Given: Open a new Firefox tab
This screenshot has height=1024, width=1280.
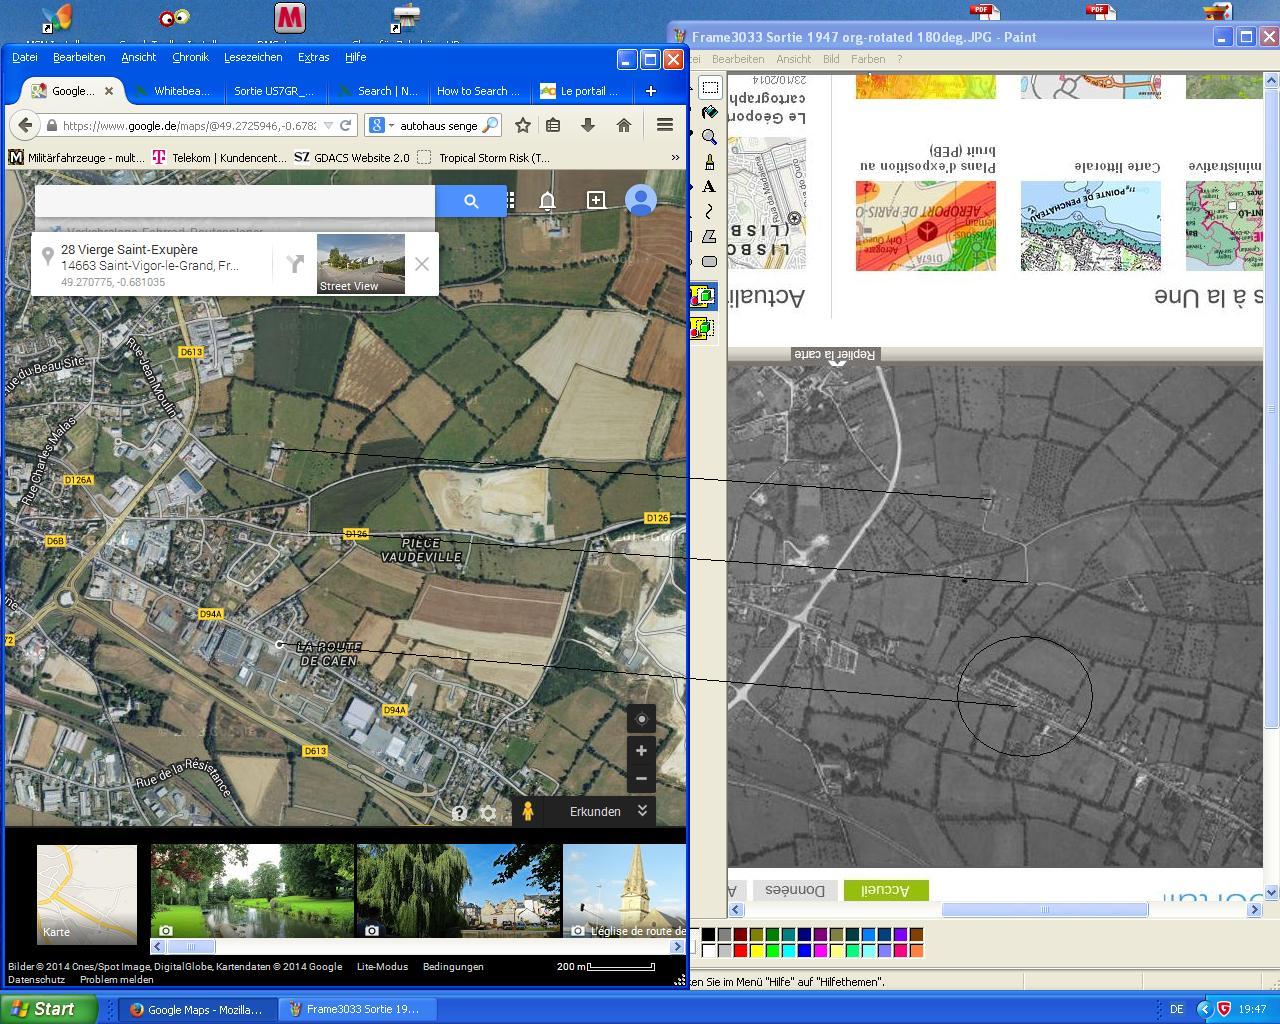Looking at the screenshot, I should click(650, 91).
